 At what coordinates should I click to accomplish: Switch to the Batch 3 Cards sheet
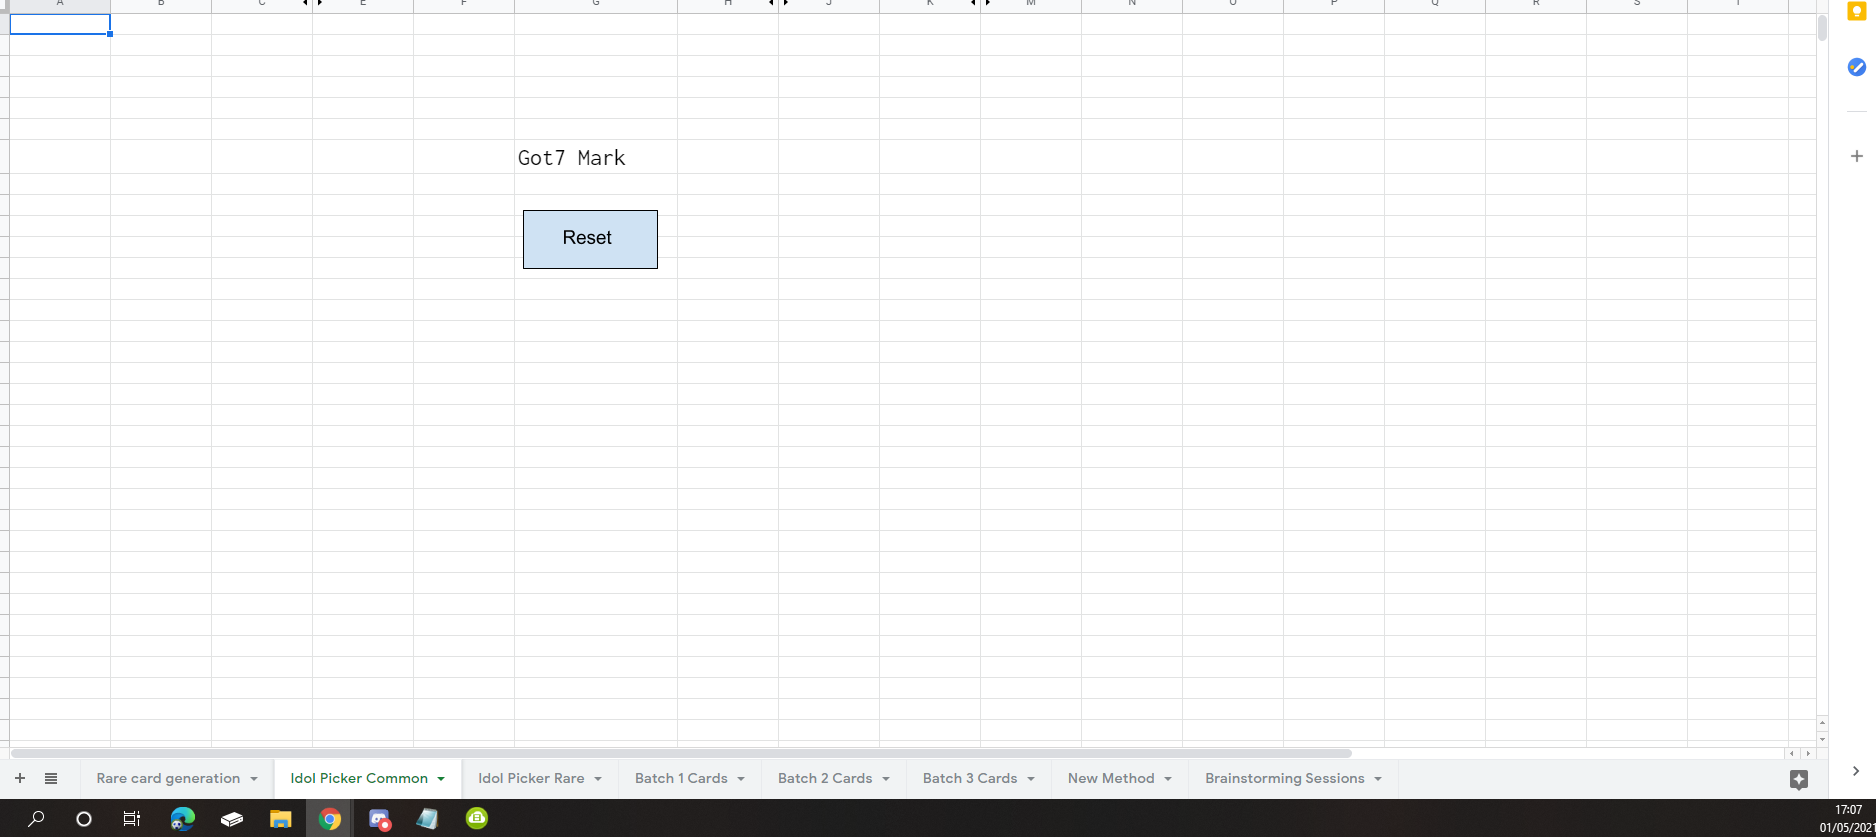[x=970, y=778]
